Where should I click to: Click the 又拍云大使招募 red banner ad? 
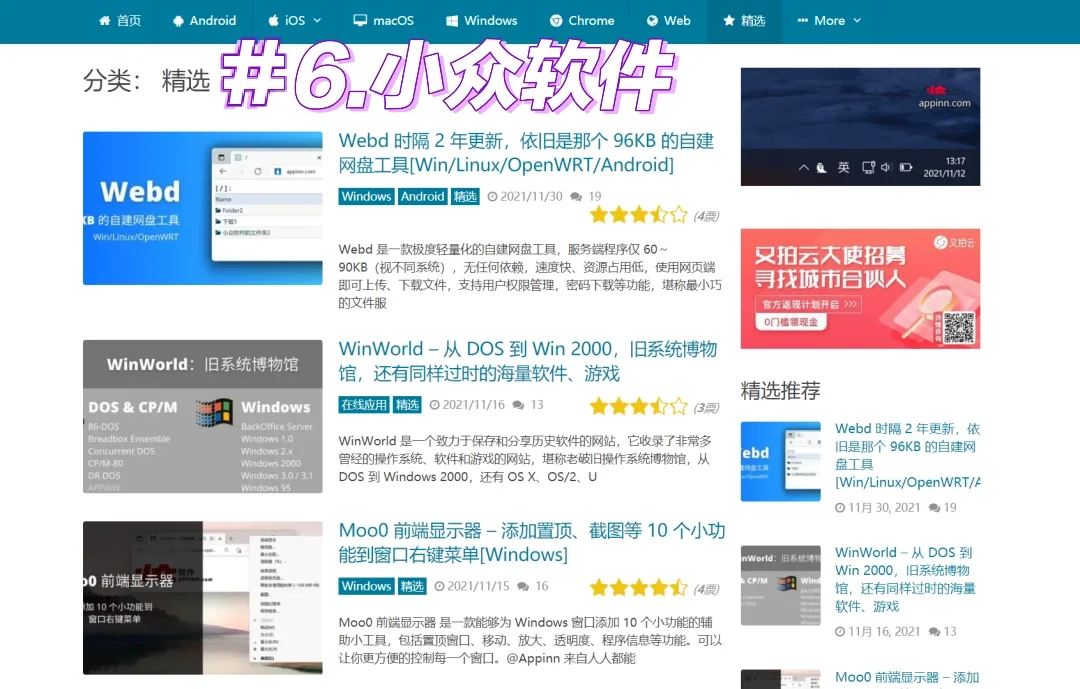(x=860, y=289)
